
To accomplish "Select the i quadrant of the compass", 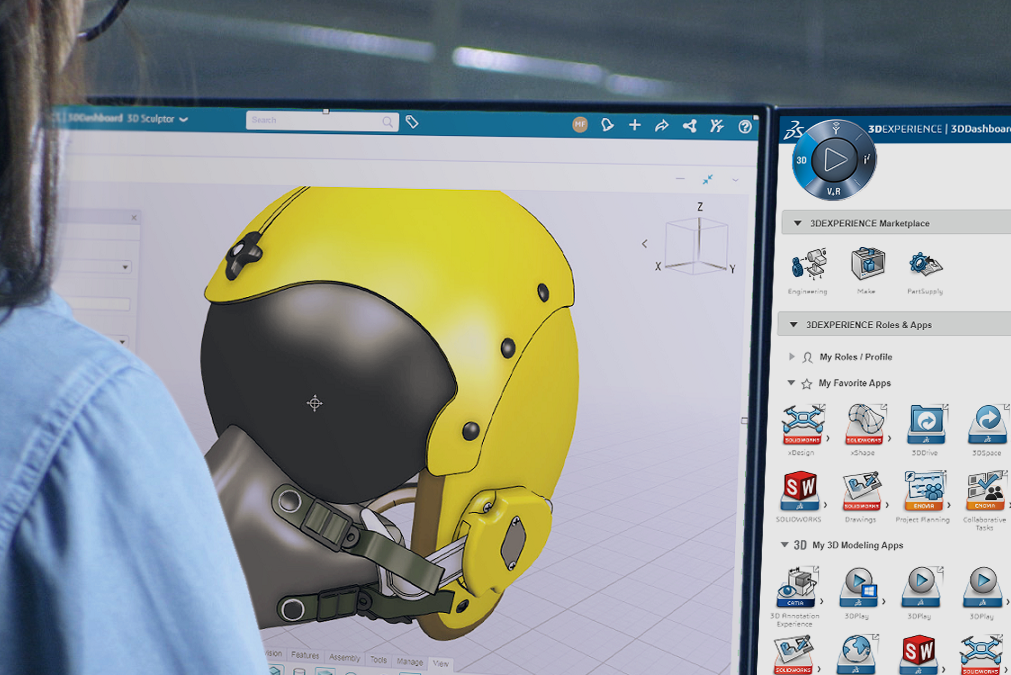I will coord(867,157).
